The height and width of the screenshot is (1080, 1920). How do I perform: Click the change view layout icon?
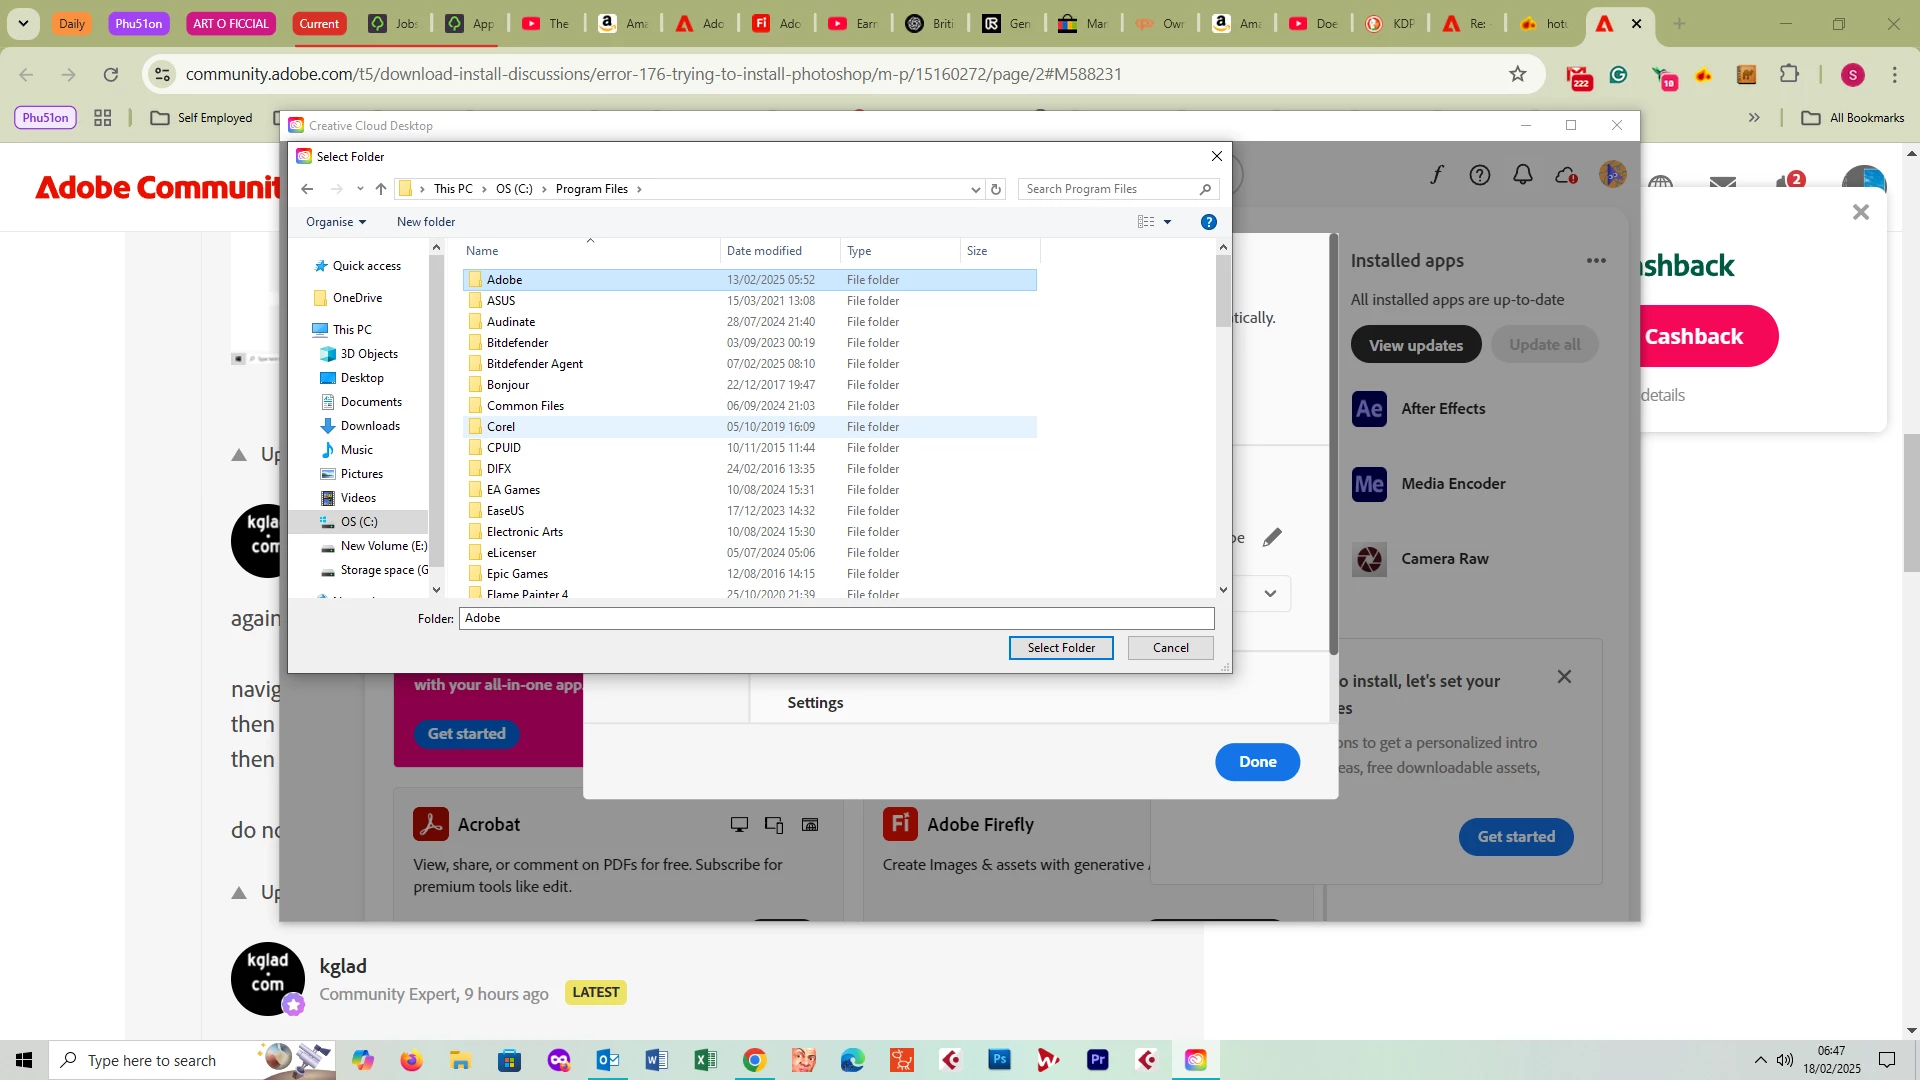coord(1146,222)
